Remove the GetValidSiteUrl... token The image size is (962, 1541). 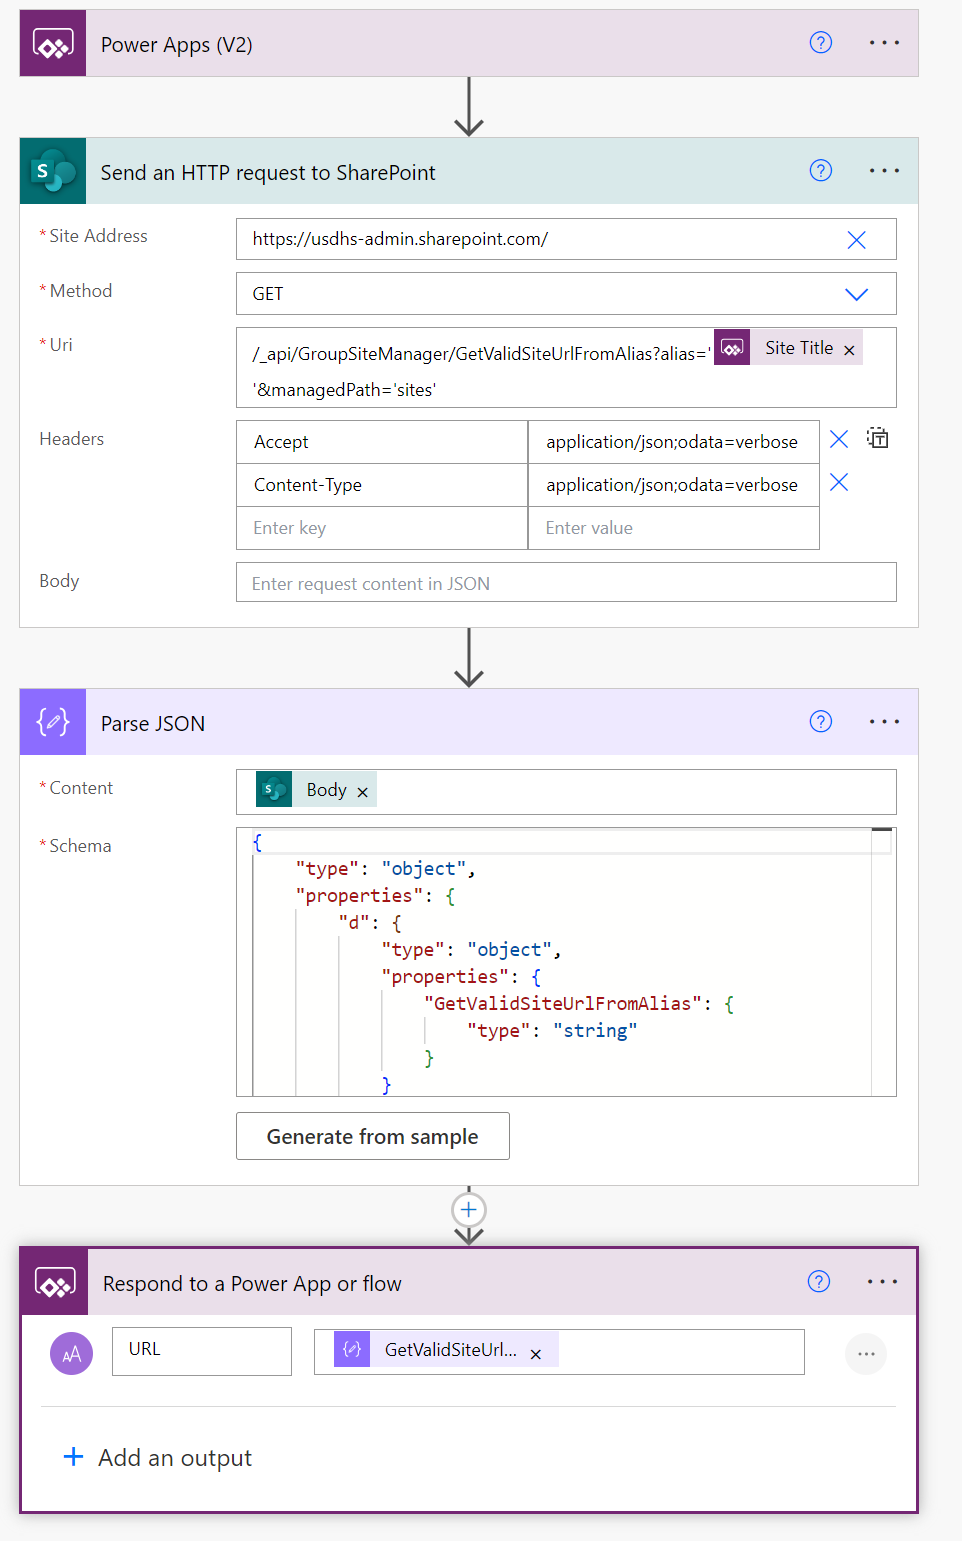click(x=536, y=1354)
